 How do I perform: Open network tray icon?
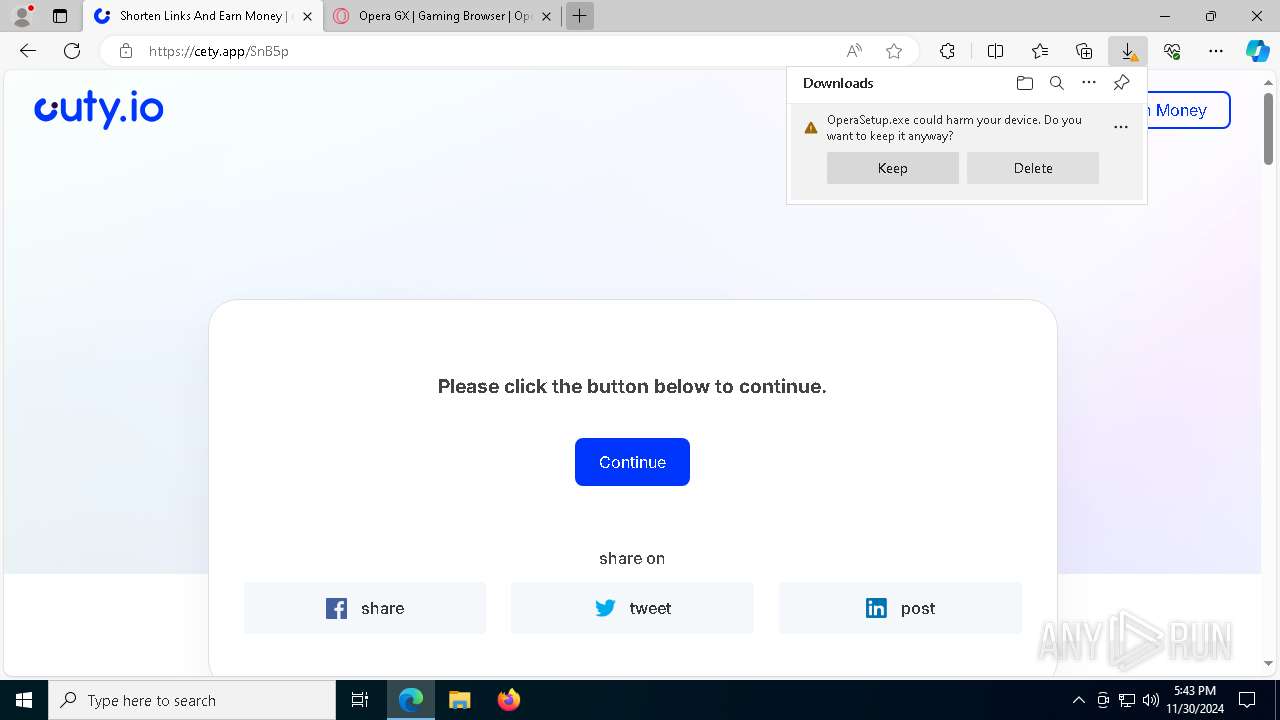click(1127, 700)
